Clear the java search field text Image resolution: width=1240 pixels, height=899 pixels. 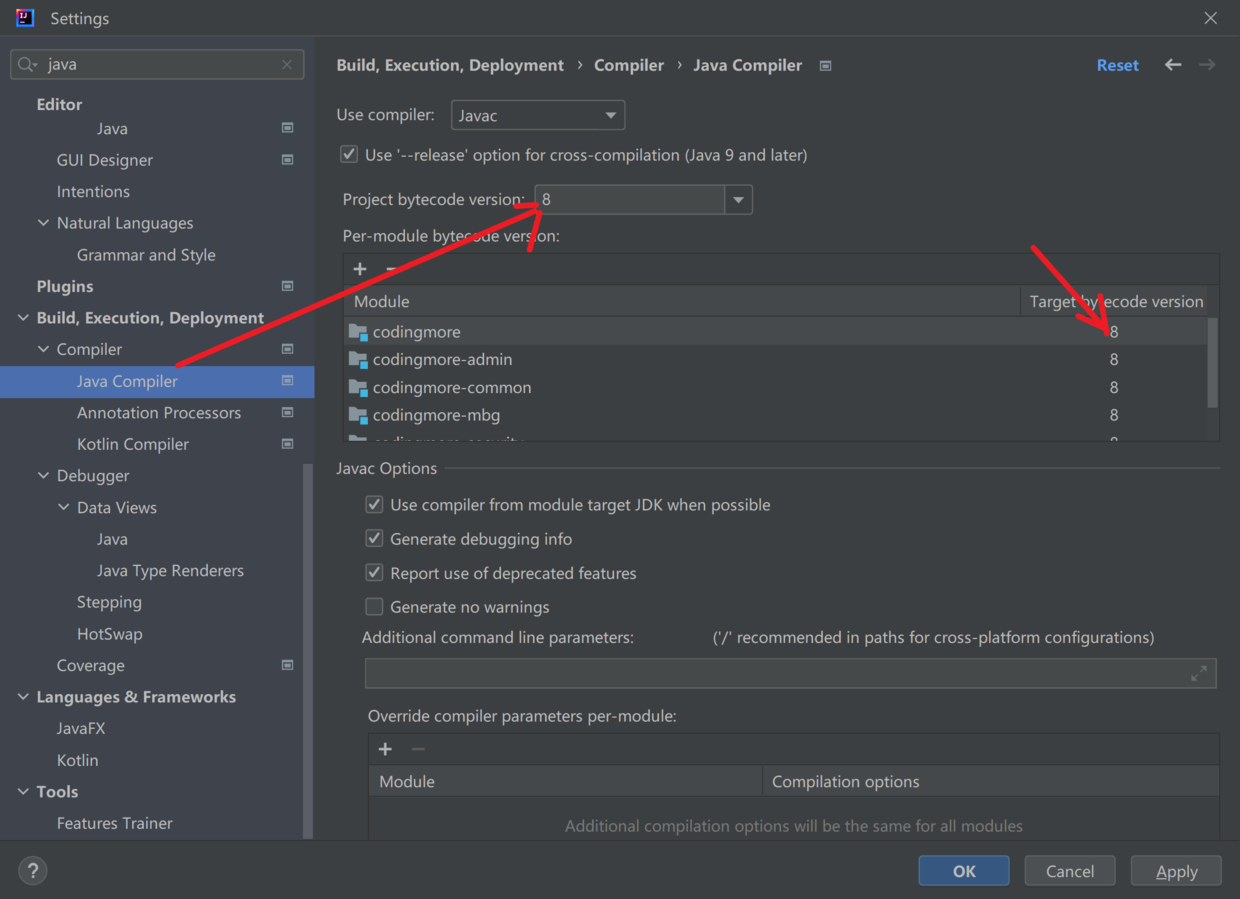287,65
